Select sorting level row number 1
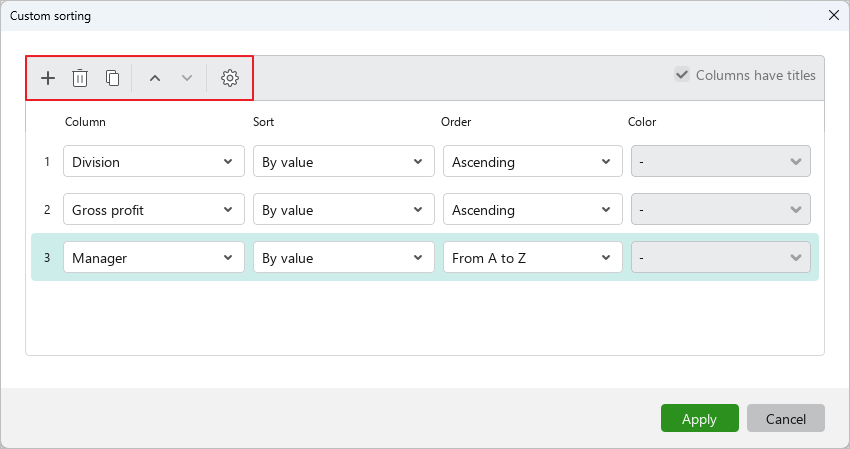The image size is (850, 449). coord(47,162)
